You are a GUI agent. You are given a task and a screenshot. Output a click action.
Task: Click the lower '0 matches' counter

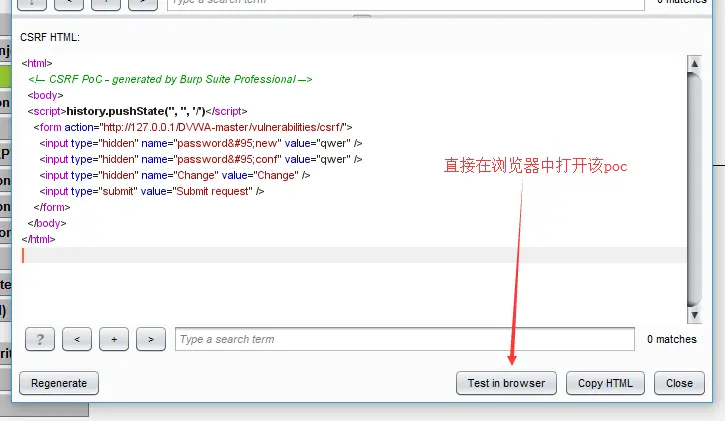click(x=671, y=339)
